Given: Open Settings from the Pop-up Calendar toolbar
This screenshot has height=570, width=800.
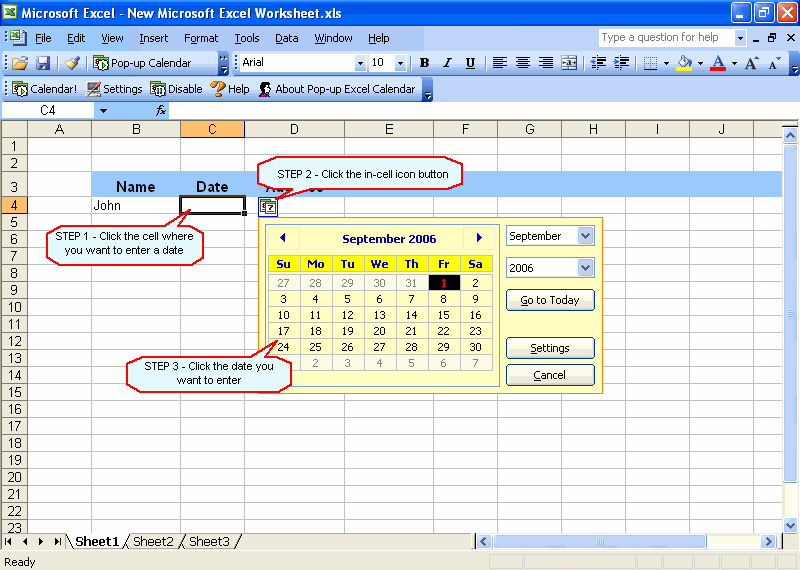Looking at the screenshot, I should pyautogui.click(x=114, y=89).
